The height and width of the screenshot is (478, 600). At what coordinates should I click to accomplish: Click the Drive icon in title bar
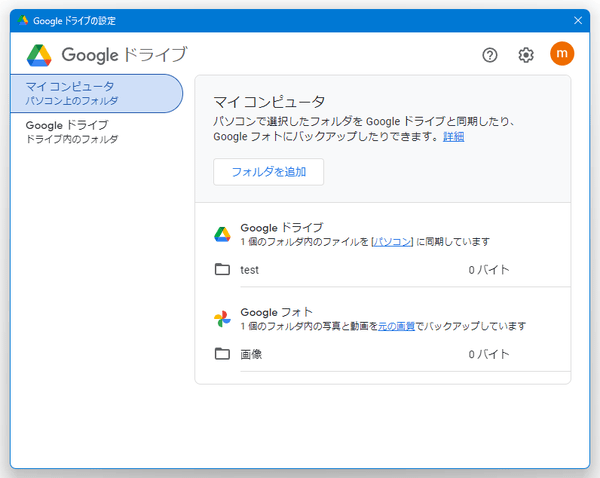(x=23, y=20)
